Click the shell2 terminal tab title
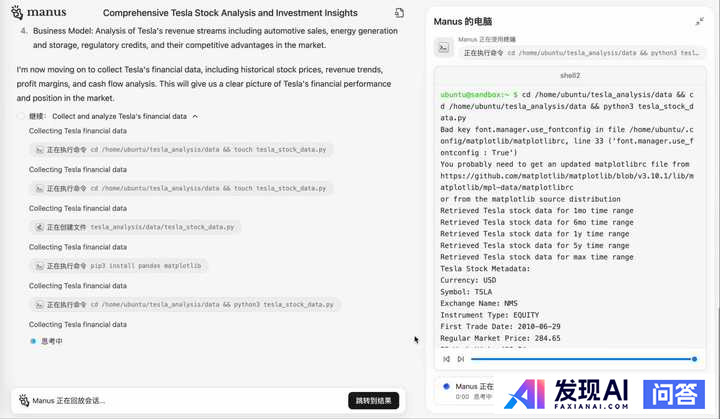 [569, 75]
